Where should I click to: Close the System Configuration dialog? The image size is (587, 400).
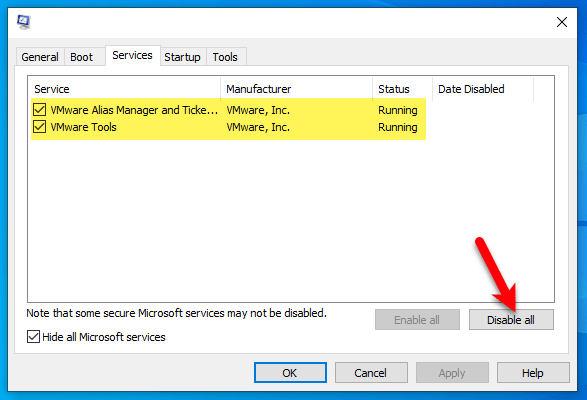click(x=562, y=22)
